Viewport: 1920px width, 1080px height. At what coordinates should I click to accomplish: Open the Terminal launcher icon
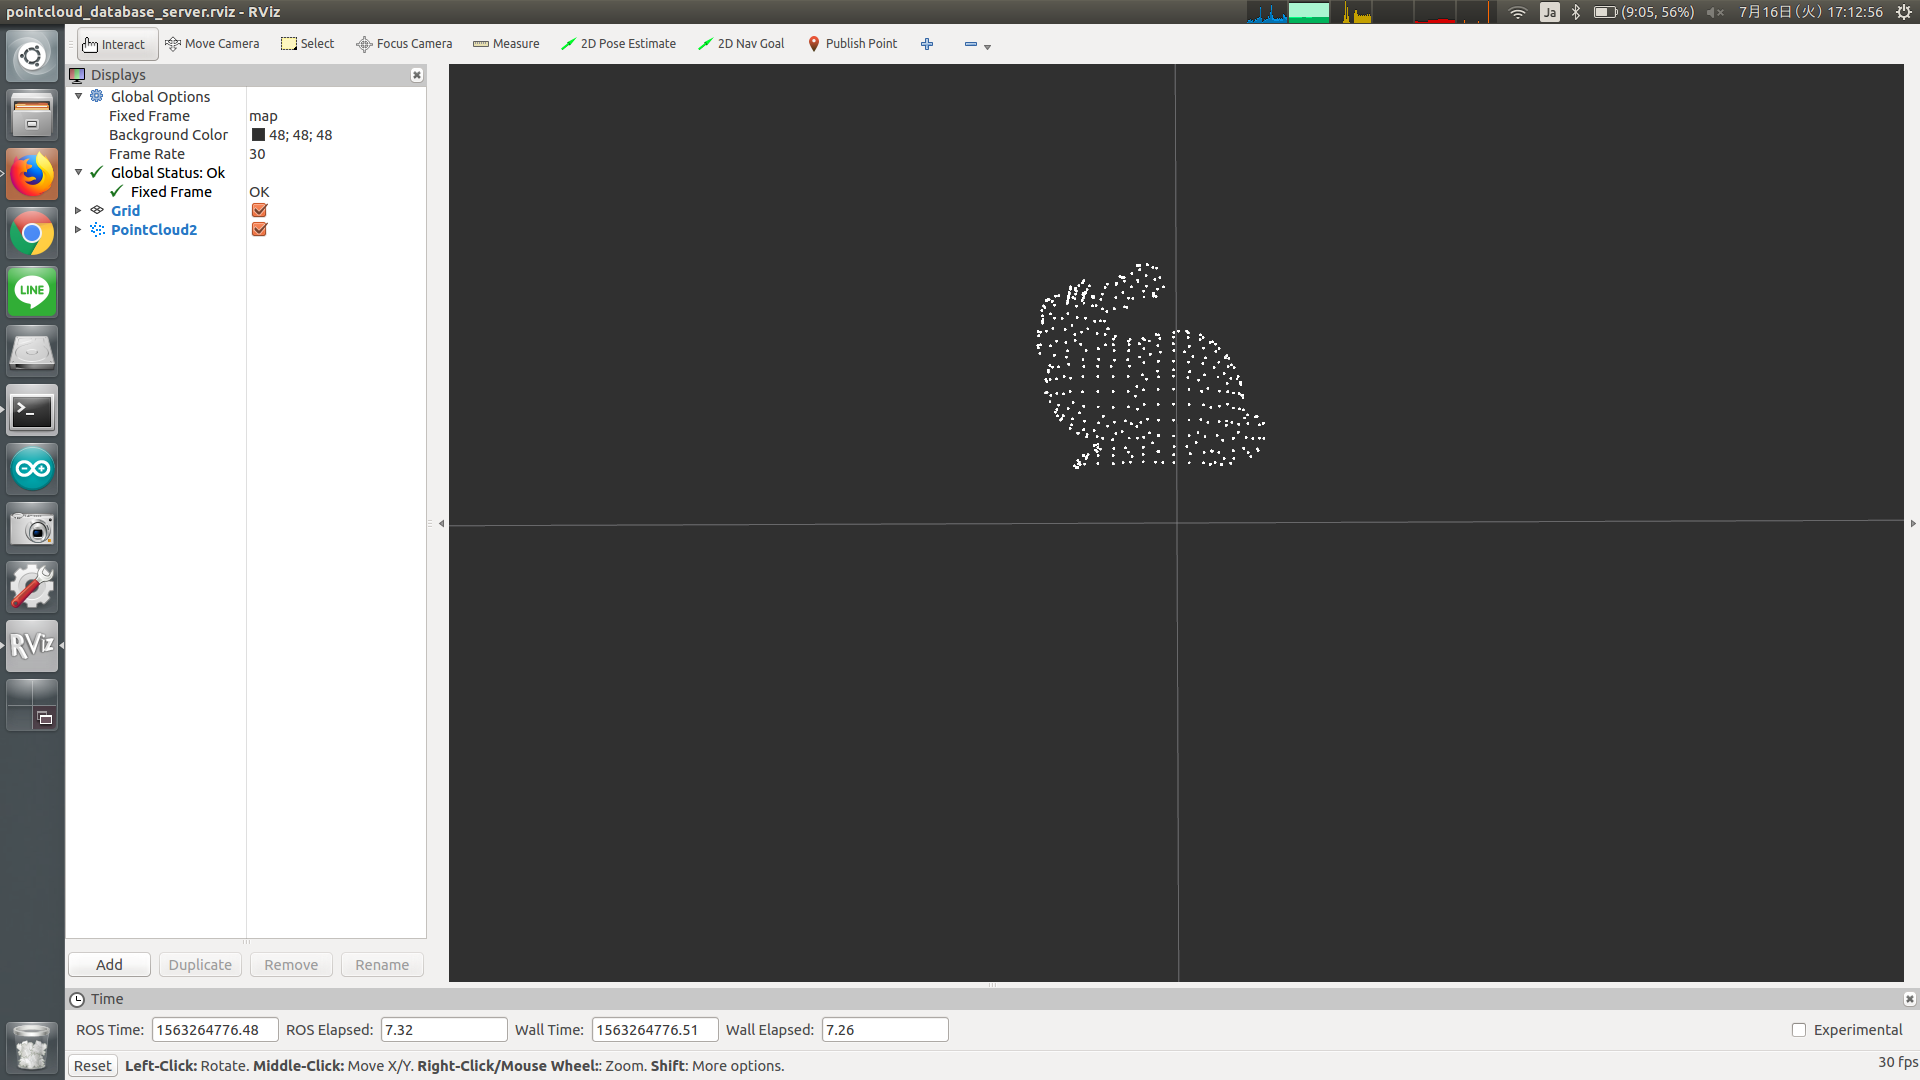pyautogui.click(x=32, y=411)
